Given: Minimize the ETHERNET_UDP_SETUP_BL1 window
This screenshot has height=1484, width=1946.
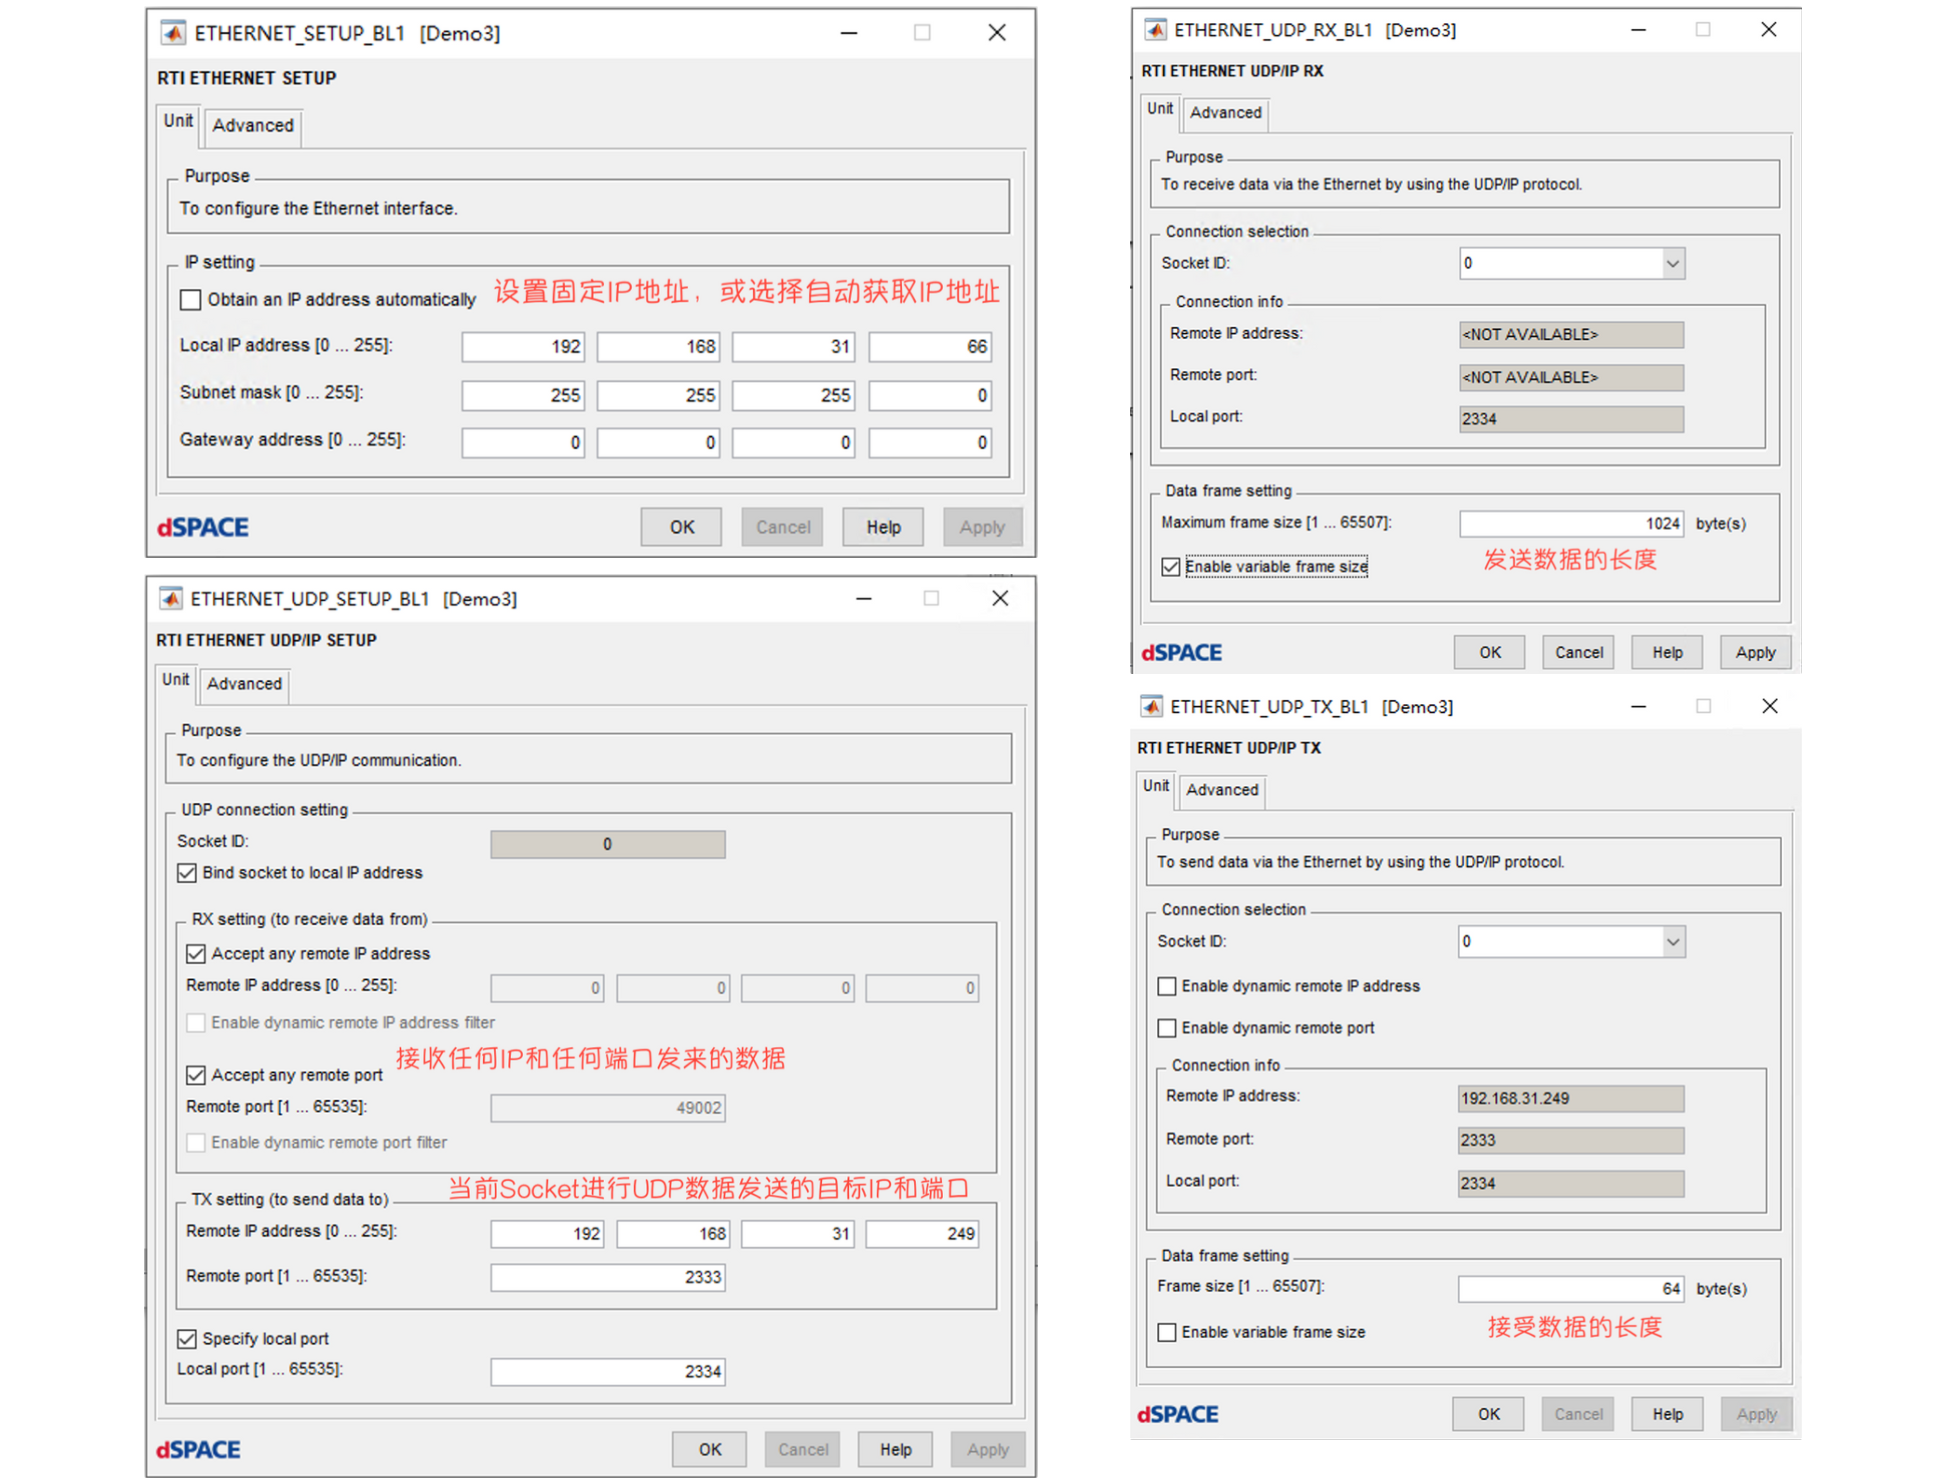Looking at the screenshot, I should (x=864, y=598).
